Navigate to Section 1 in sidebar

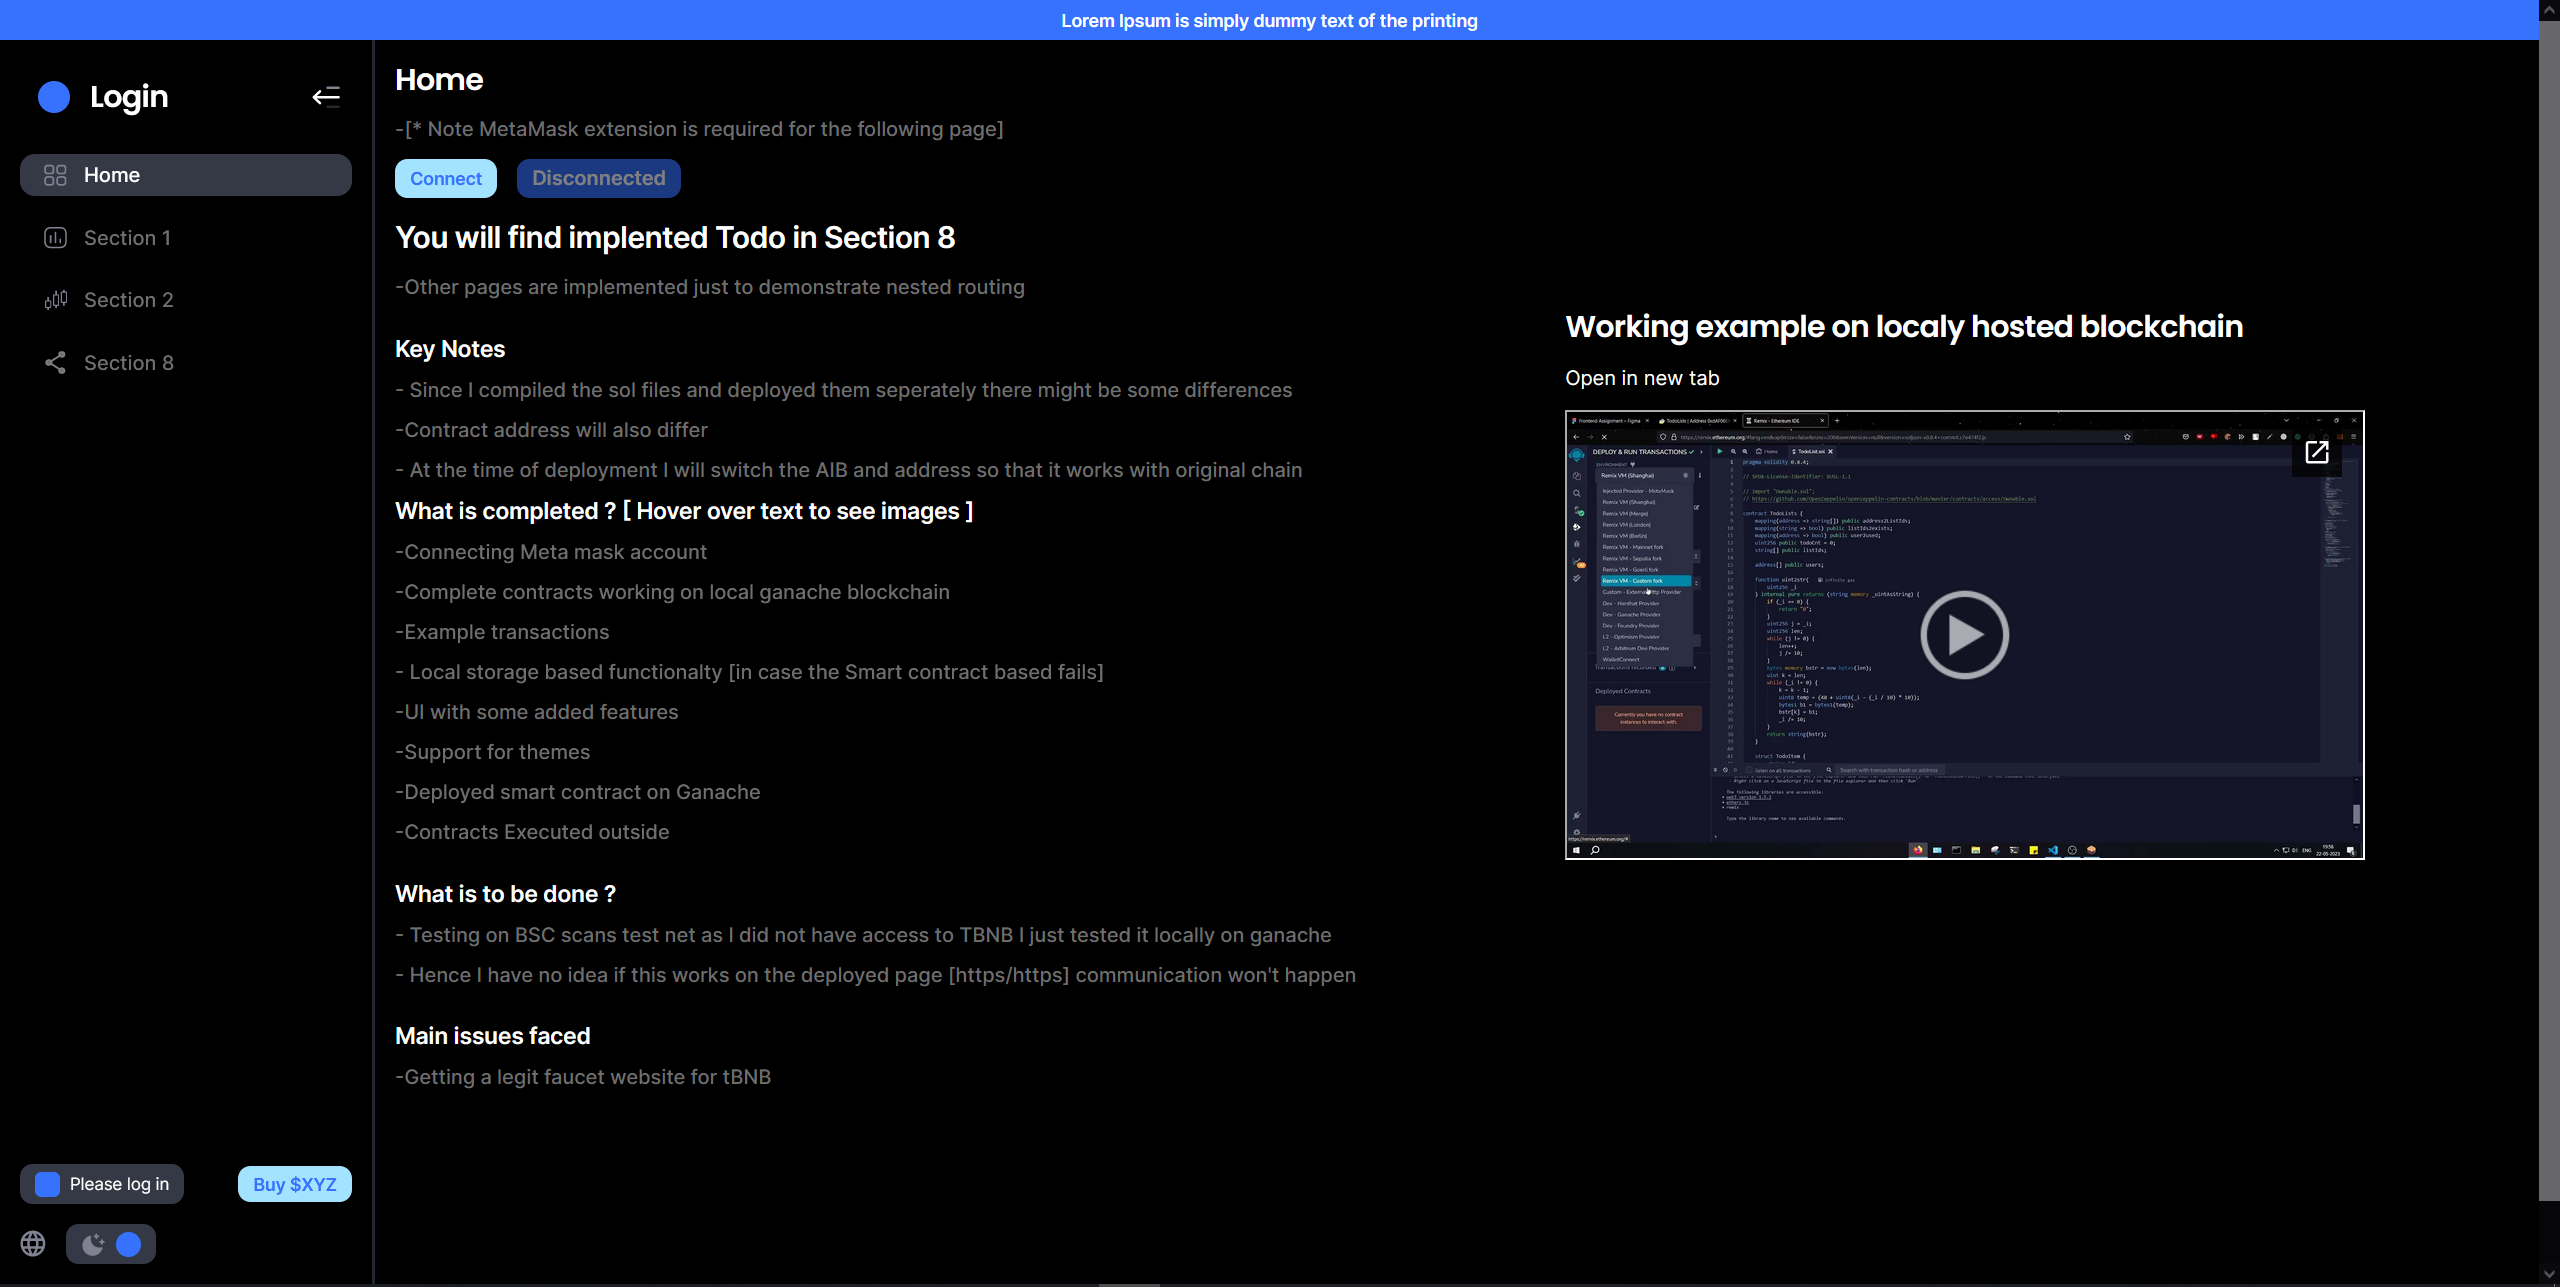tap(127, 238)
